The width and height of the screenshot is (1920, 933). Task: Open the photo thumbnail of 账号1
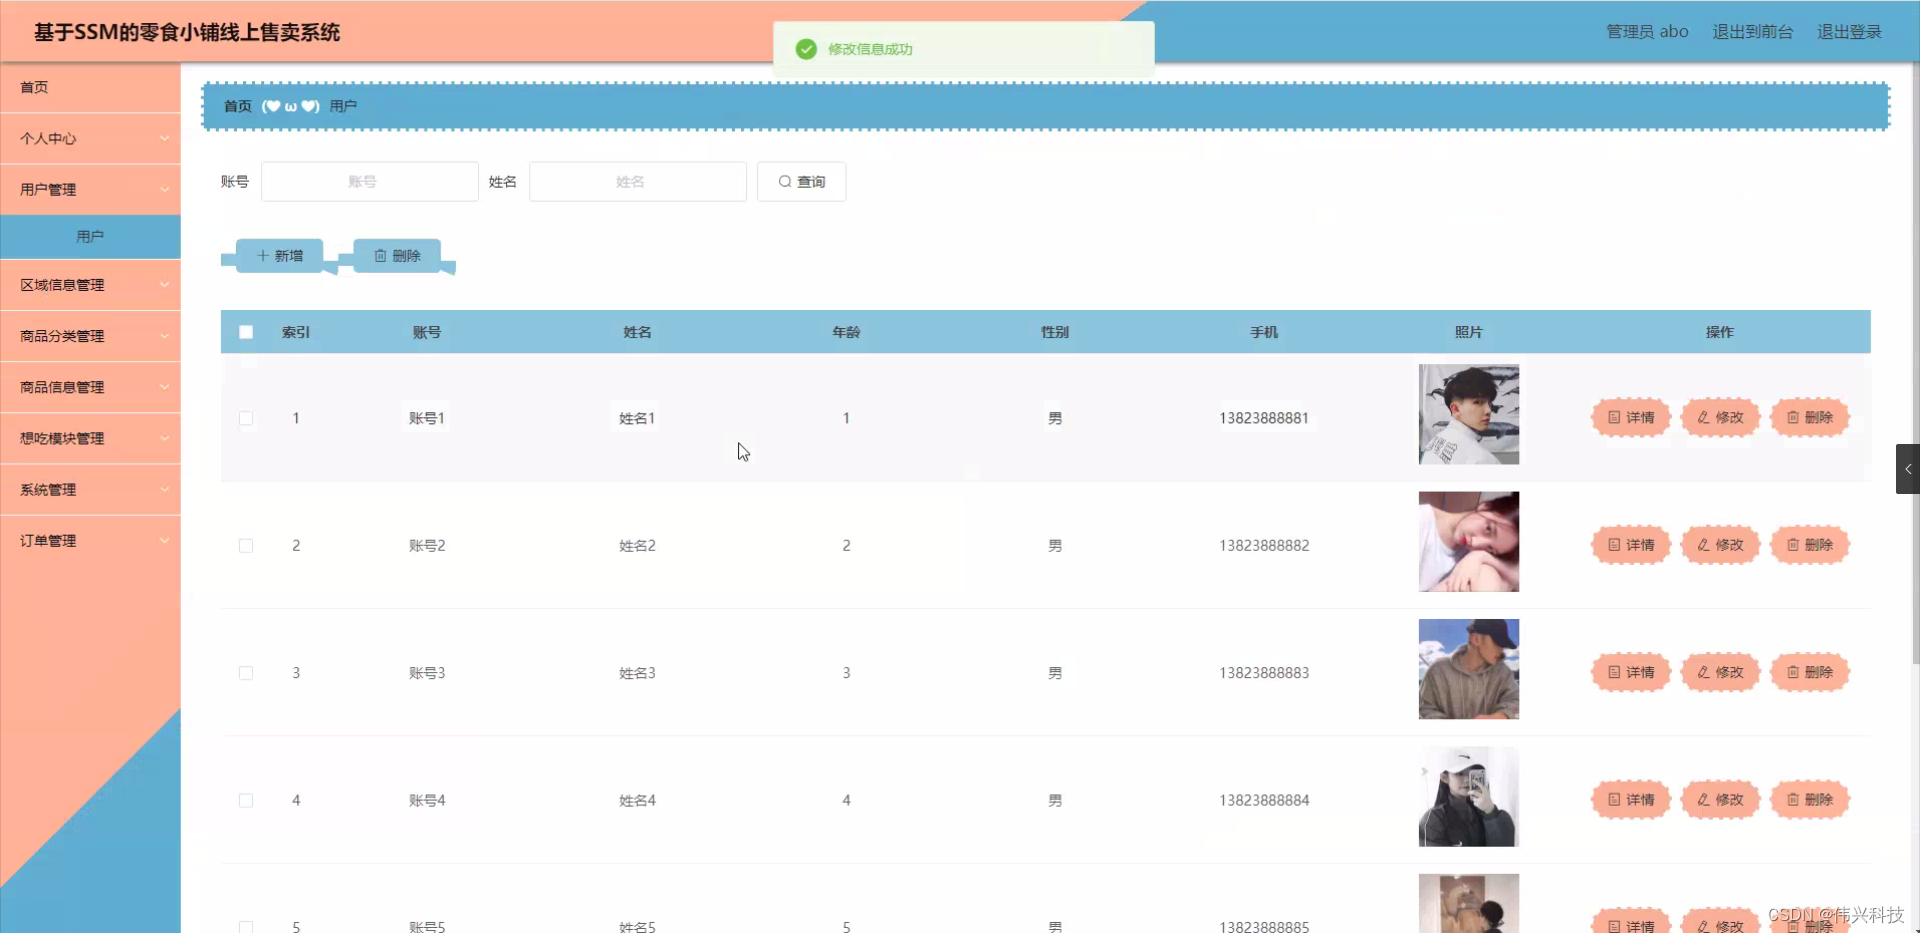click(x=1468, y=414)
